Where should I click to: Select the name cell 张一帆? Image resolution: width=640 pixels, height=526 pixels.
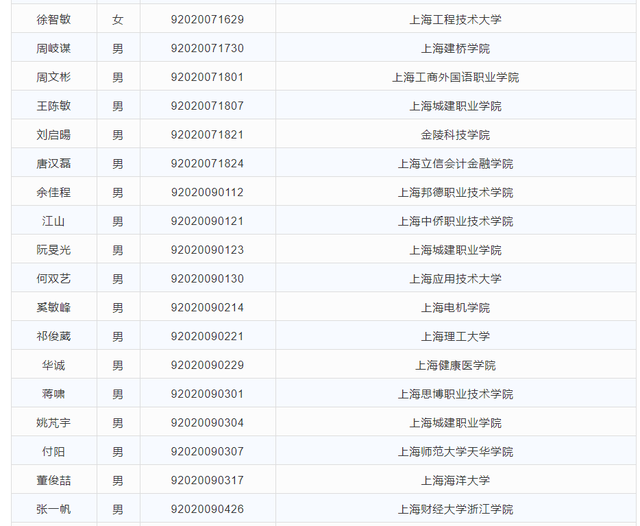click(53, 509)
